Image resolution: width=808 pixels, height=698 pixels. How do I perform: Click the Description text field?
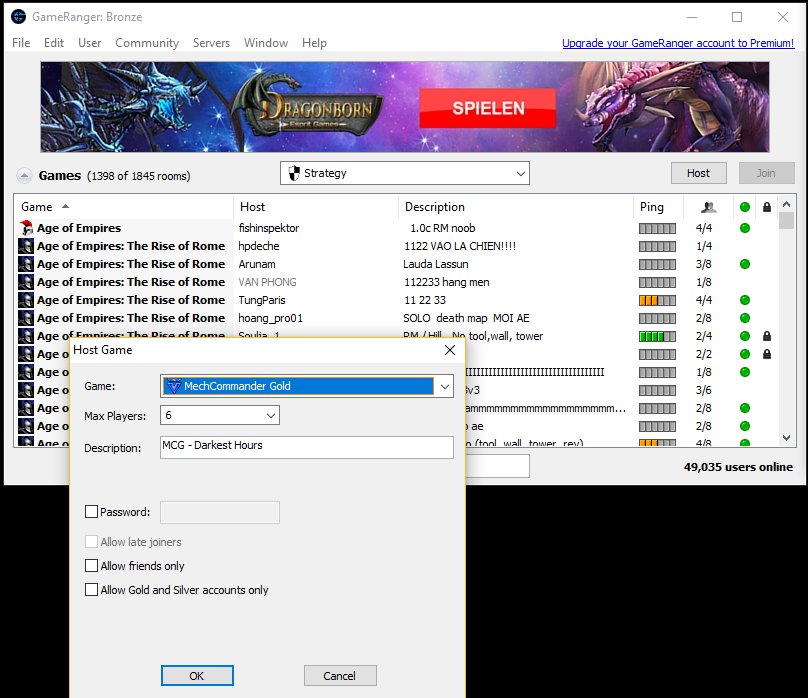(307, 447)
